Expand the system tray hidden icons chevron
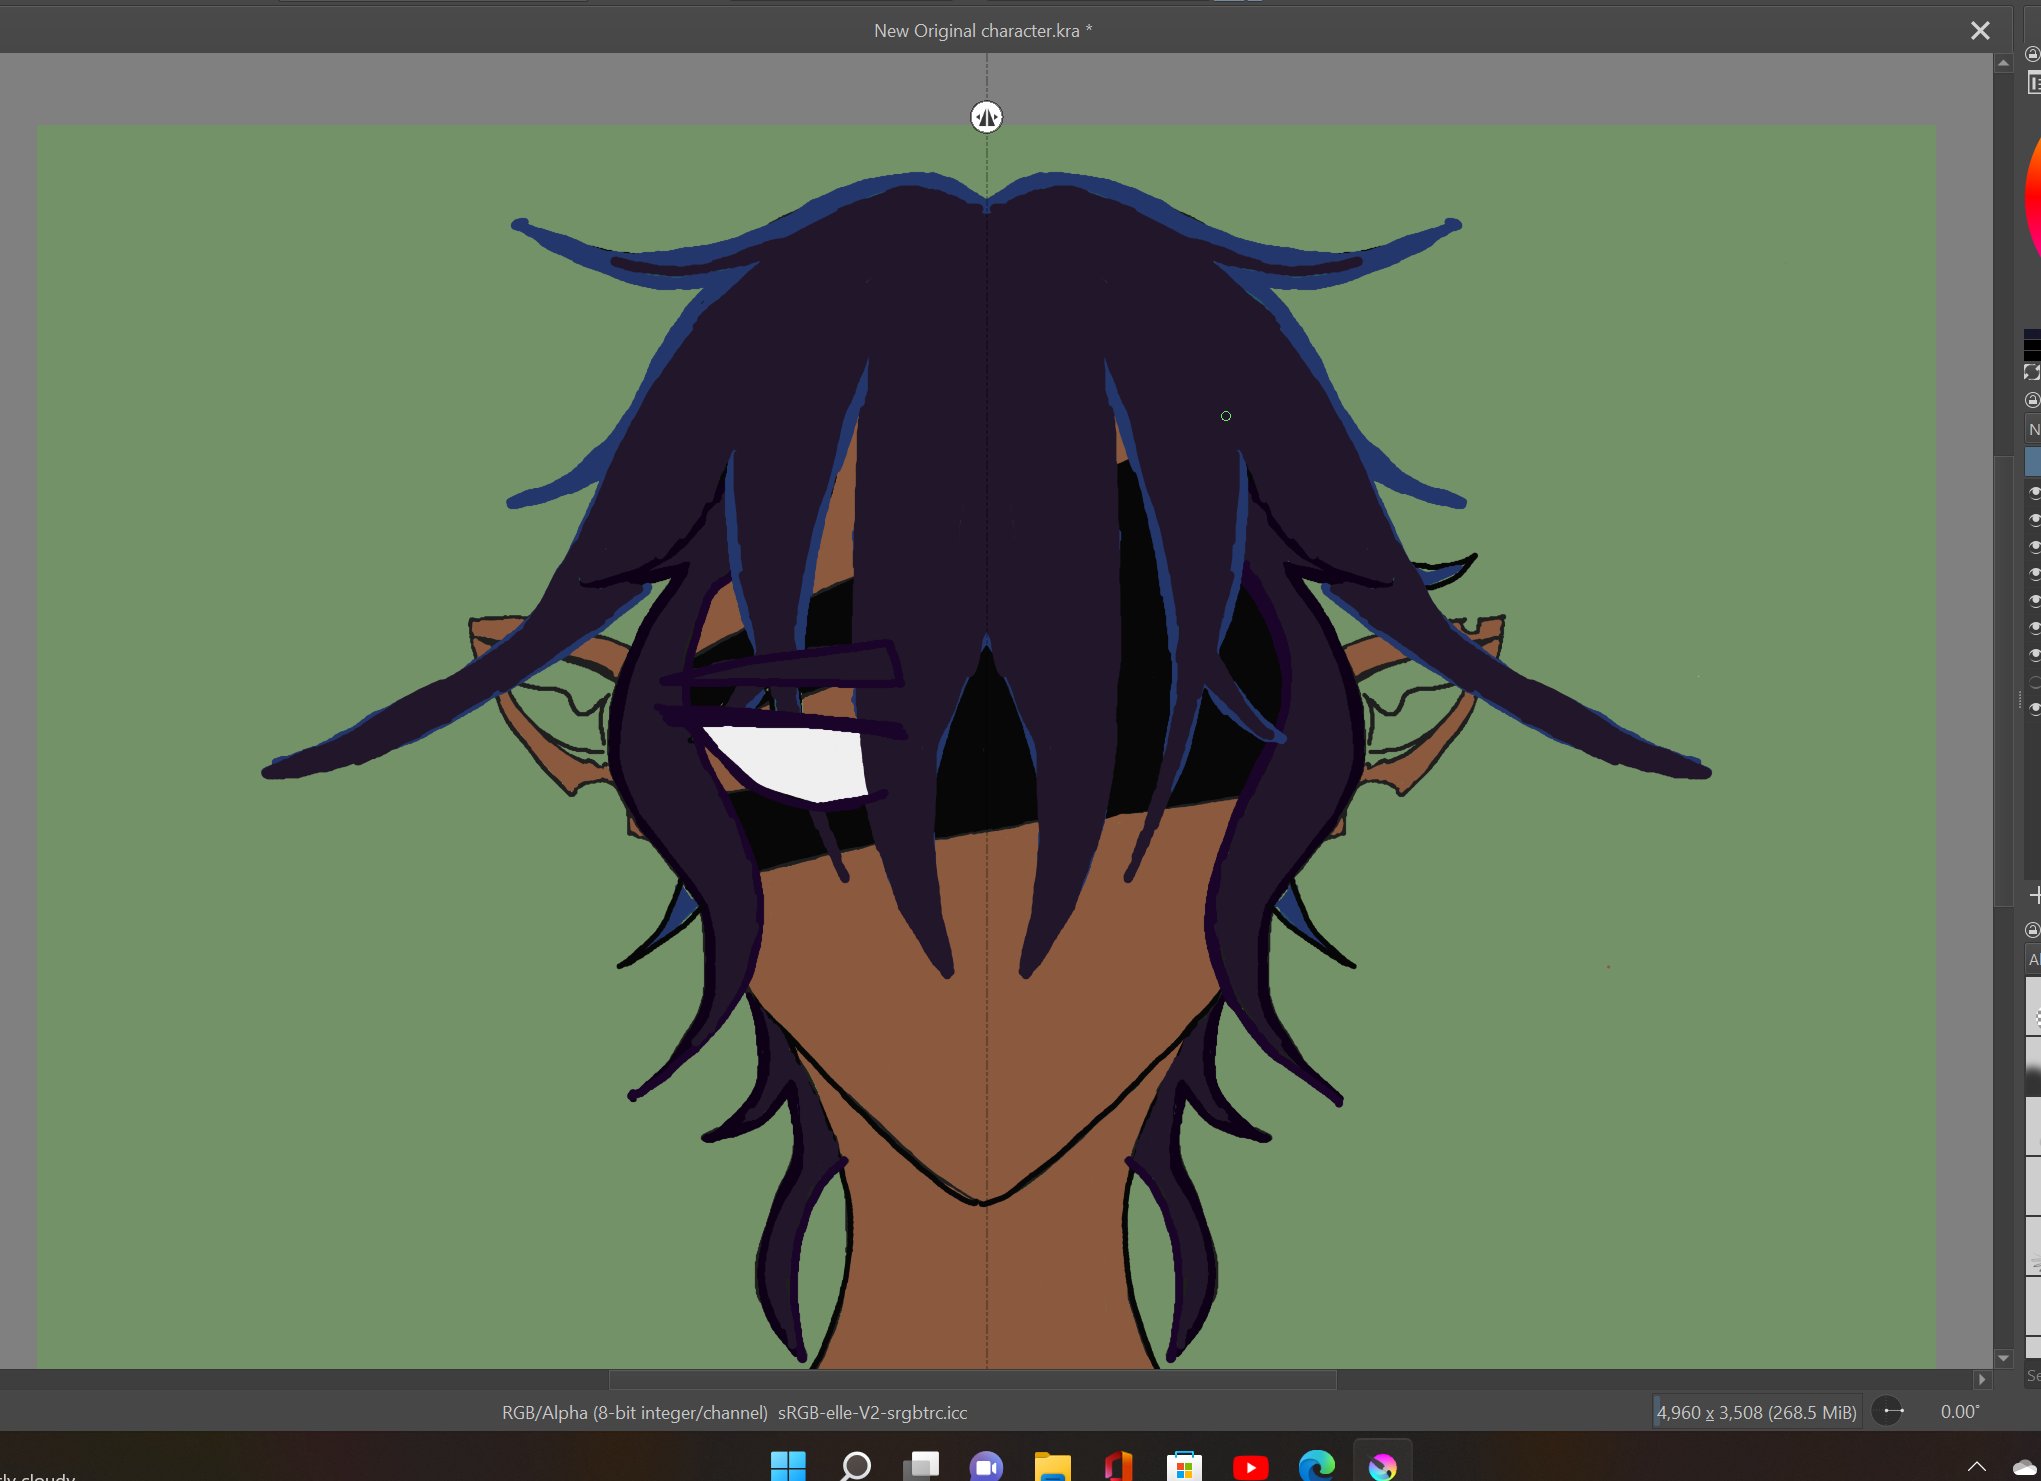 click(x=1976, y=1467)
